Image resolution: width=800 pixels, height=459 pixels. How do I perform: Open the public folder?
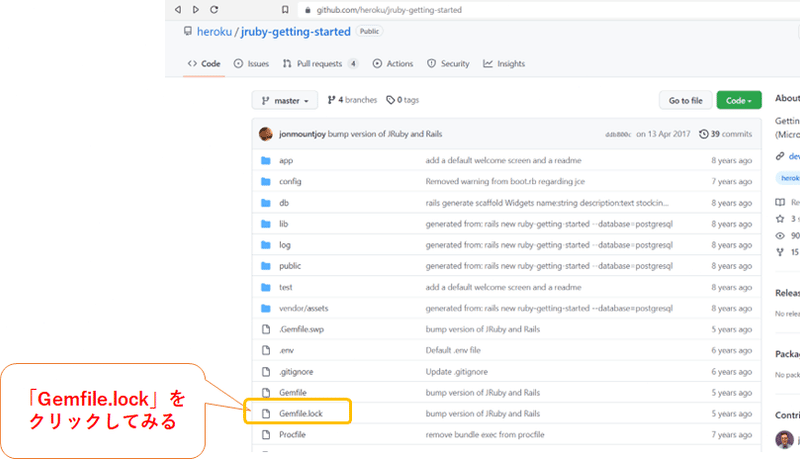[x=290, y=266]
